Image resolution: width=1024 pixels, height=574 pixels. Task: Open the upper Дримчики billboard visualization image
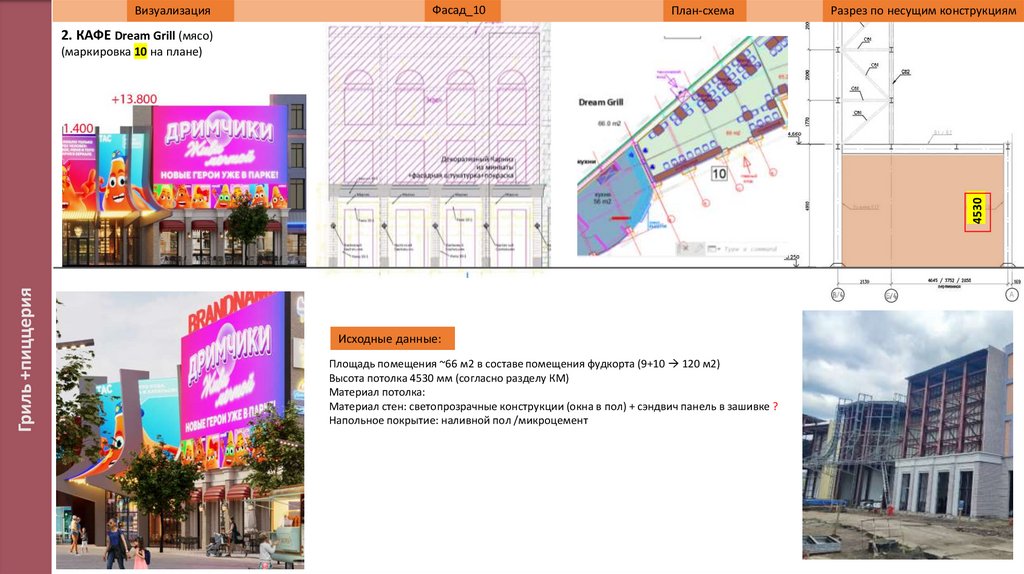coord(184,180)
